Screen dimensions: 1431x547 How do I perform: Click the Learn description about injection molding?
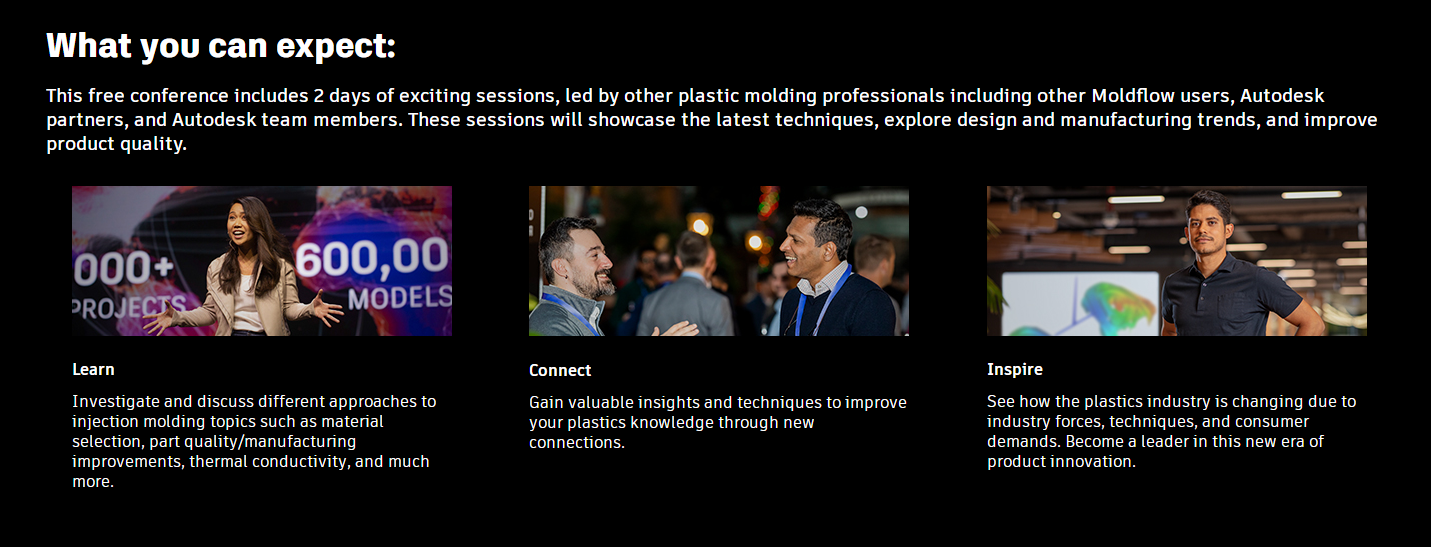coord(254,441)
